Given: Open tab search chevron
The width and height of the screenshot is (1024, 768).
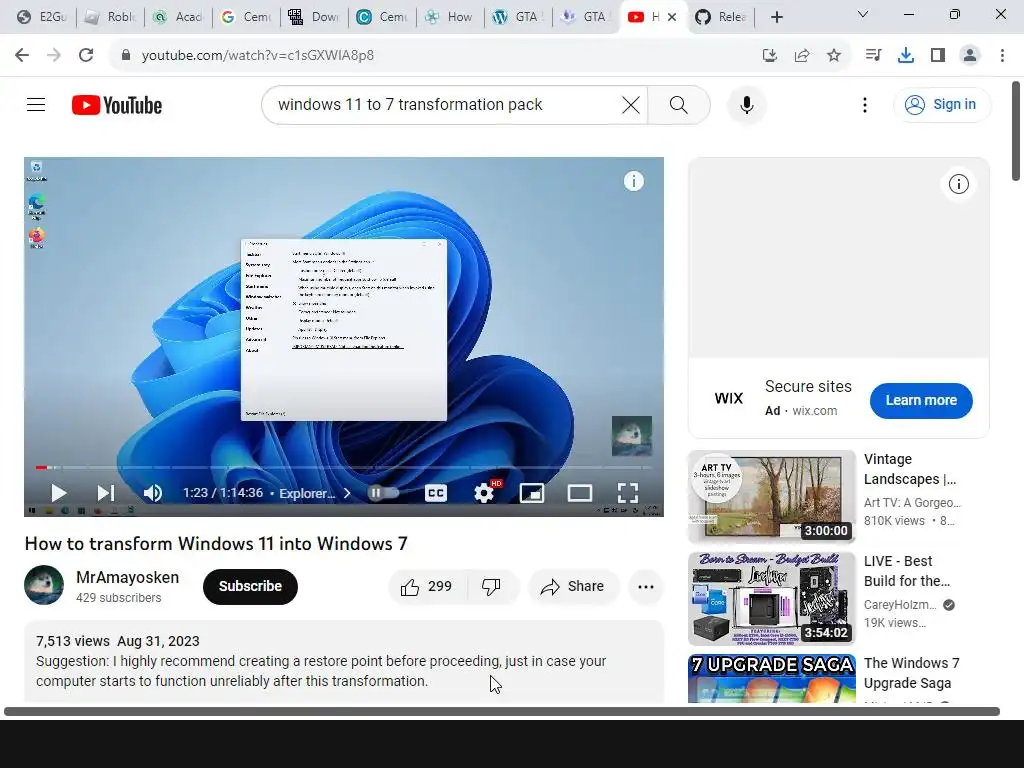Looking at the screenshot, I should (x=863, y=14).
